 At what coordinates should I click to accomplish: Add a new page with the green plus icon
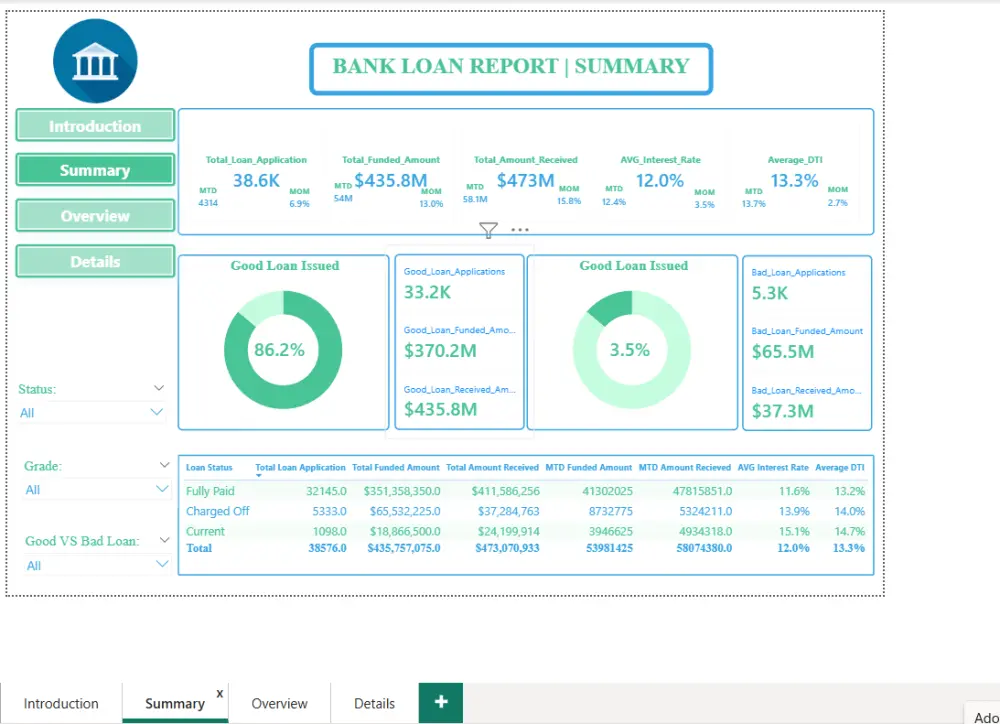[x=440, y=703]
